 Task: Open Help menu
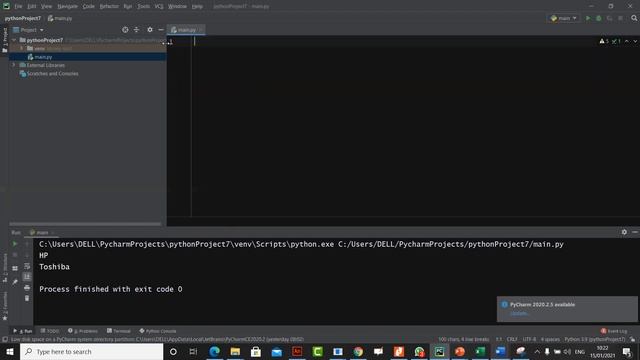tap(197, 6)
